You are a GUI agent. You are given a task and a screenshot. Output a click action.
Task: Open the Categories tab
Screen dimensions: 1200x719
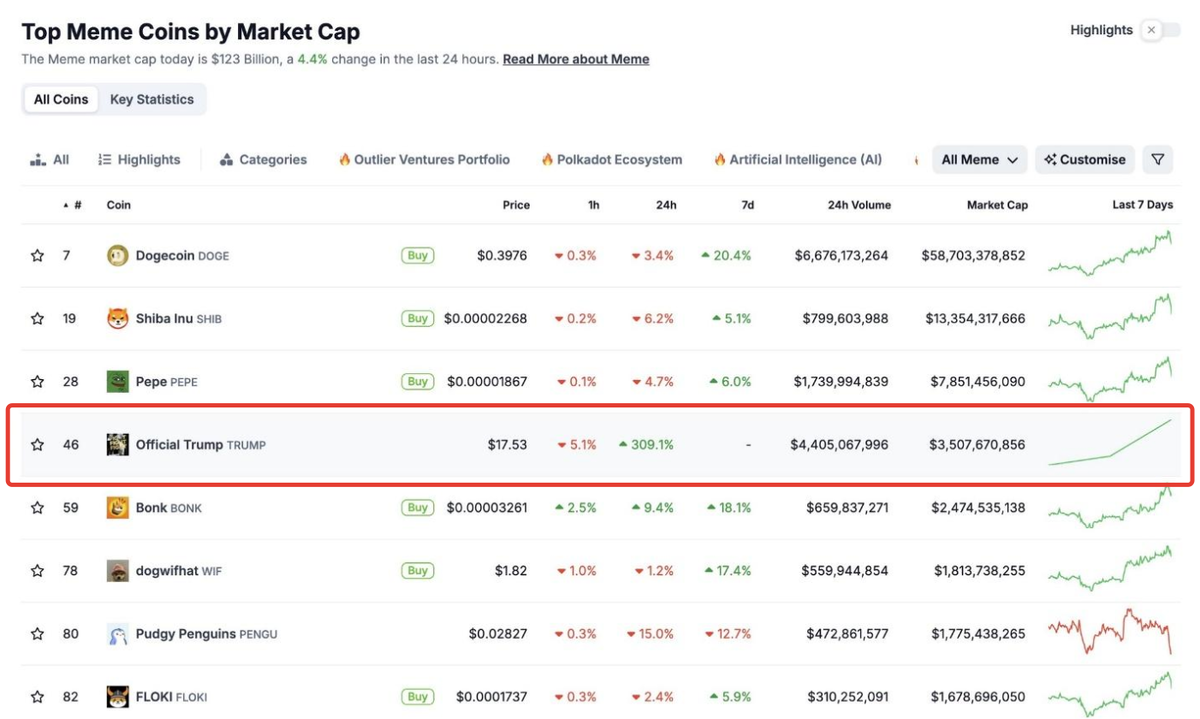[x=263, y=160]
